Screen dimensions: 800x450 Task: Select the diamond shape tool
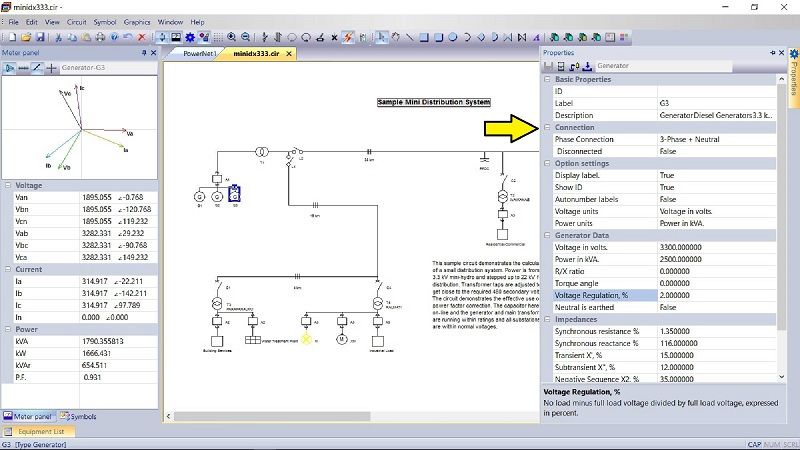[481, 37]
